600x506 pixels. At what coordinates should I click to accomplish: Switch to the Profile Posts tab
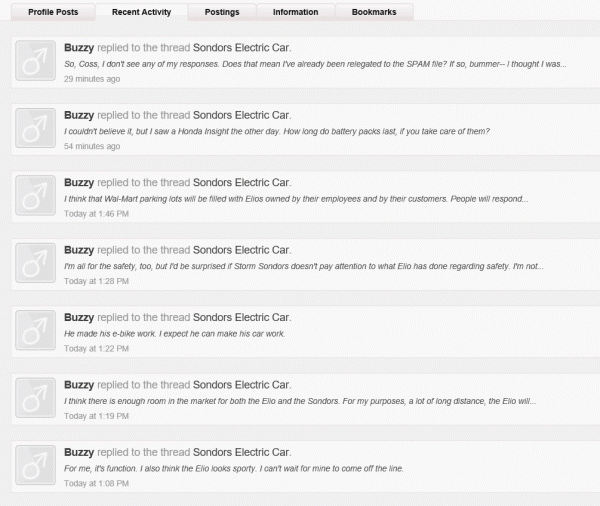pos(52,12)
